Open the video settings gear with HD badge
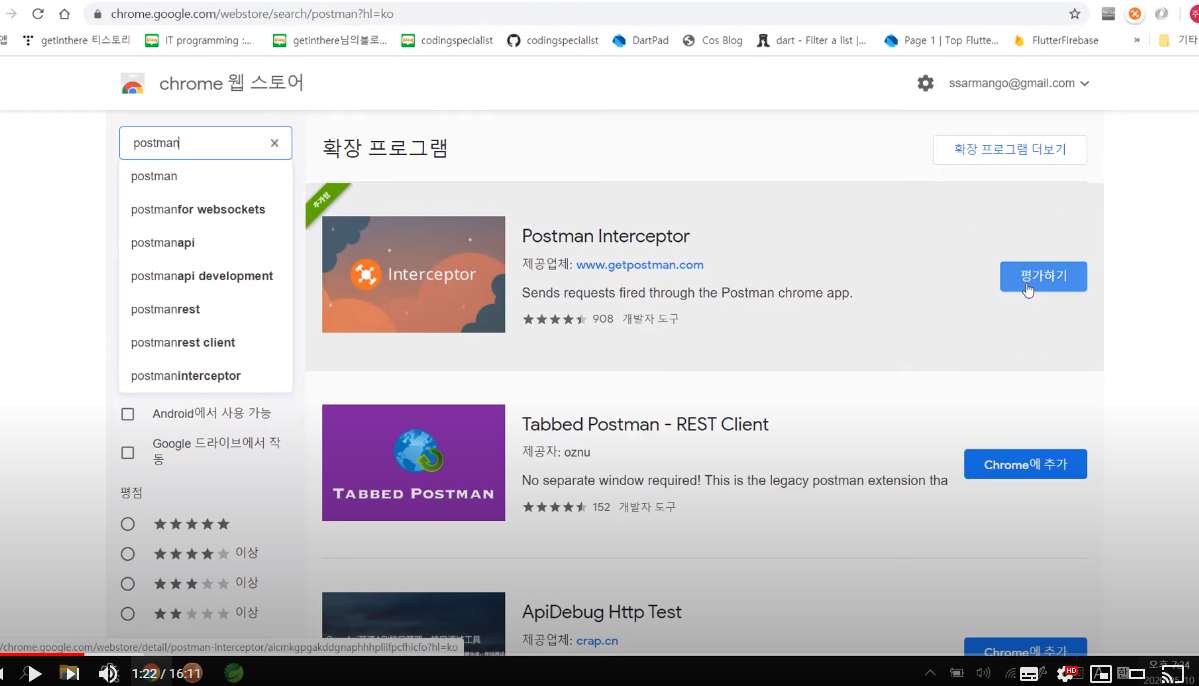Screen dimensions: 1199x686 [1066, 674]
